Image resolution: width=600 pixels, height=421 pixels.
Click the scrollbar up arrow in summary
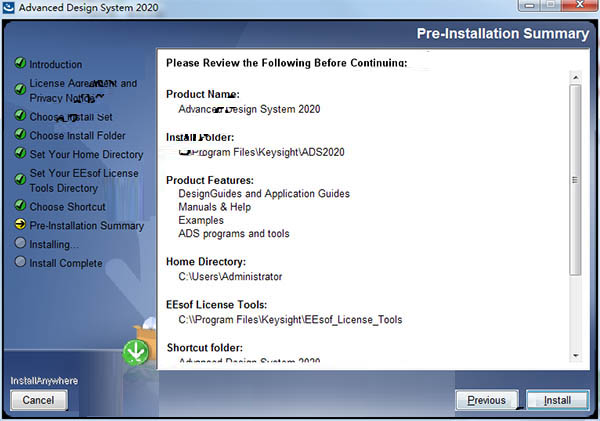pyautogui.click(x=576, y=78)
